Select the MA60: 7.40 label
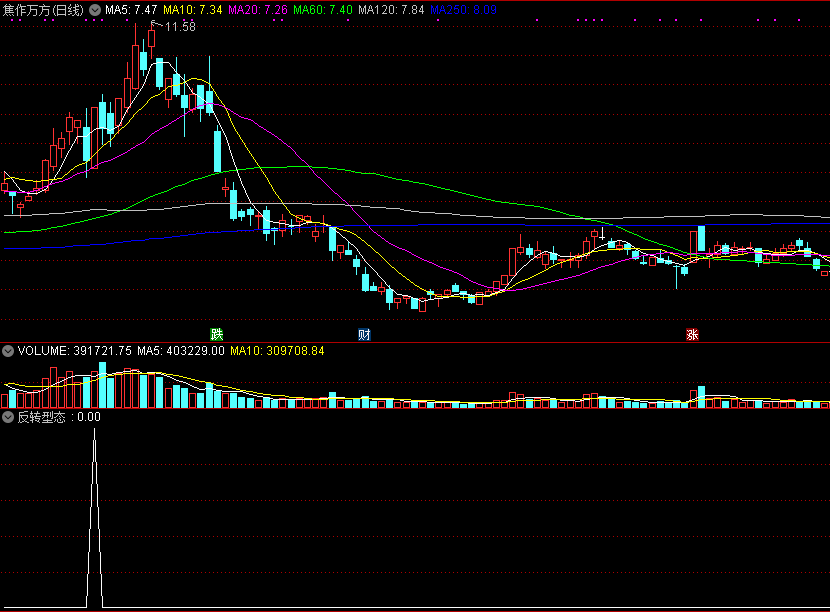 (323, 10)
